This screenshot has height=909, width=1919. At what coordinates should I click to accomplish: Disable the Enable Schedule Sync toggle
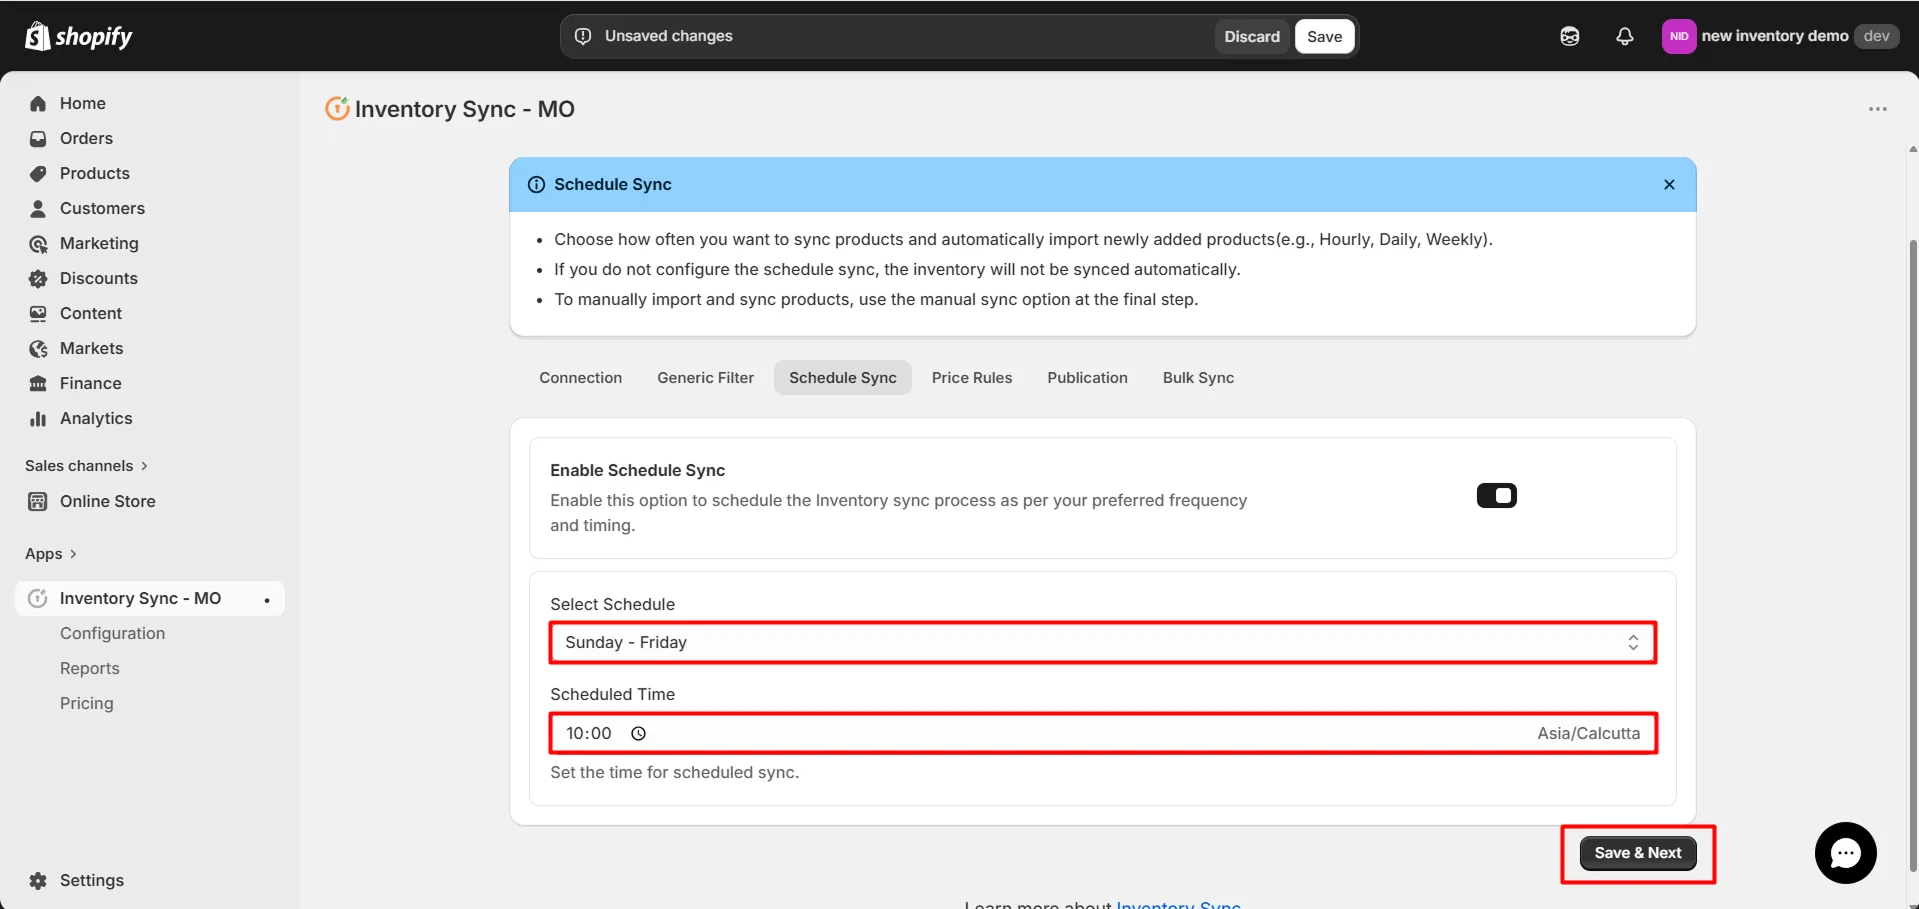point(1496,494)
